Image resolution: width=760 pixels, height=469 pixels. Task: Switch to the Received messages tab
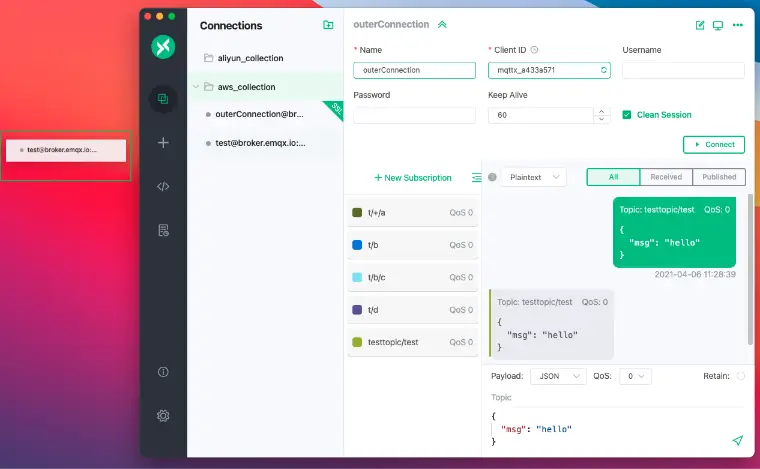[665, 177]
